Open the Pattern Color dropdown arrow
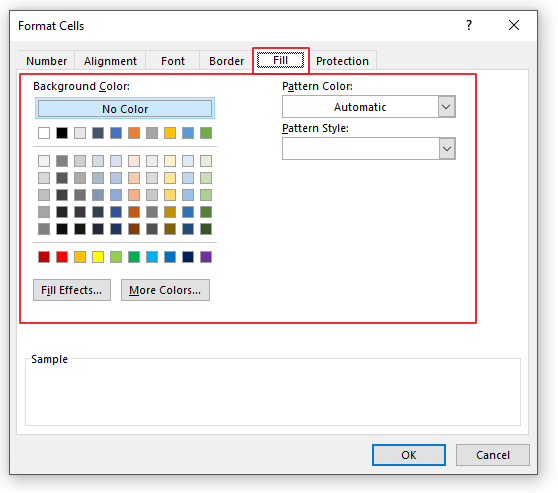This screenshot has width=558, height=493. [446, 106]
